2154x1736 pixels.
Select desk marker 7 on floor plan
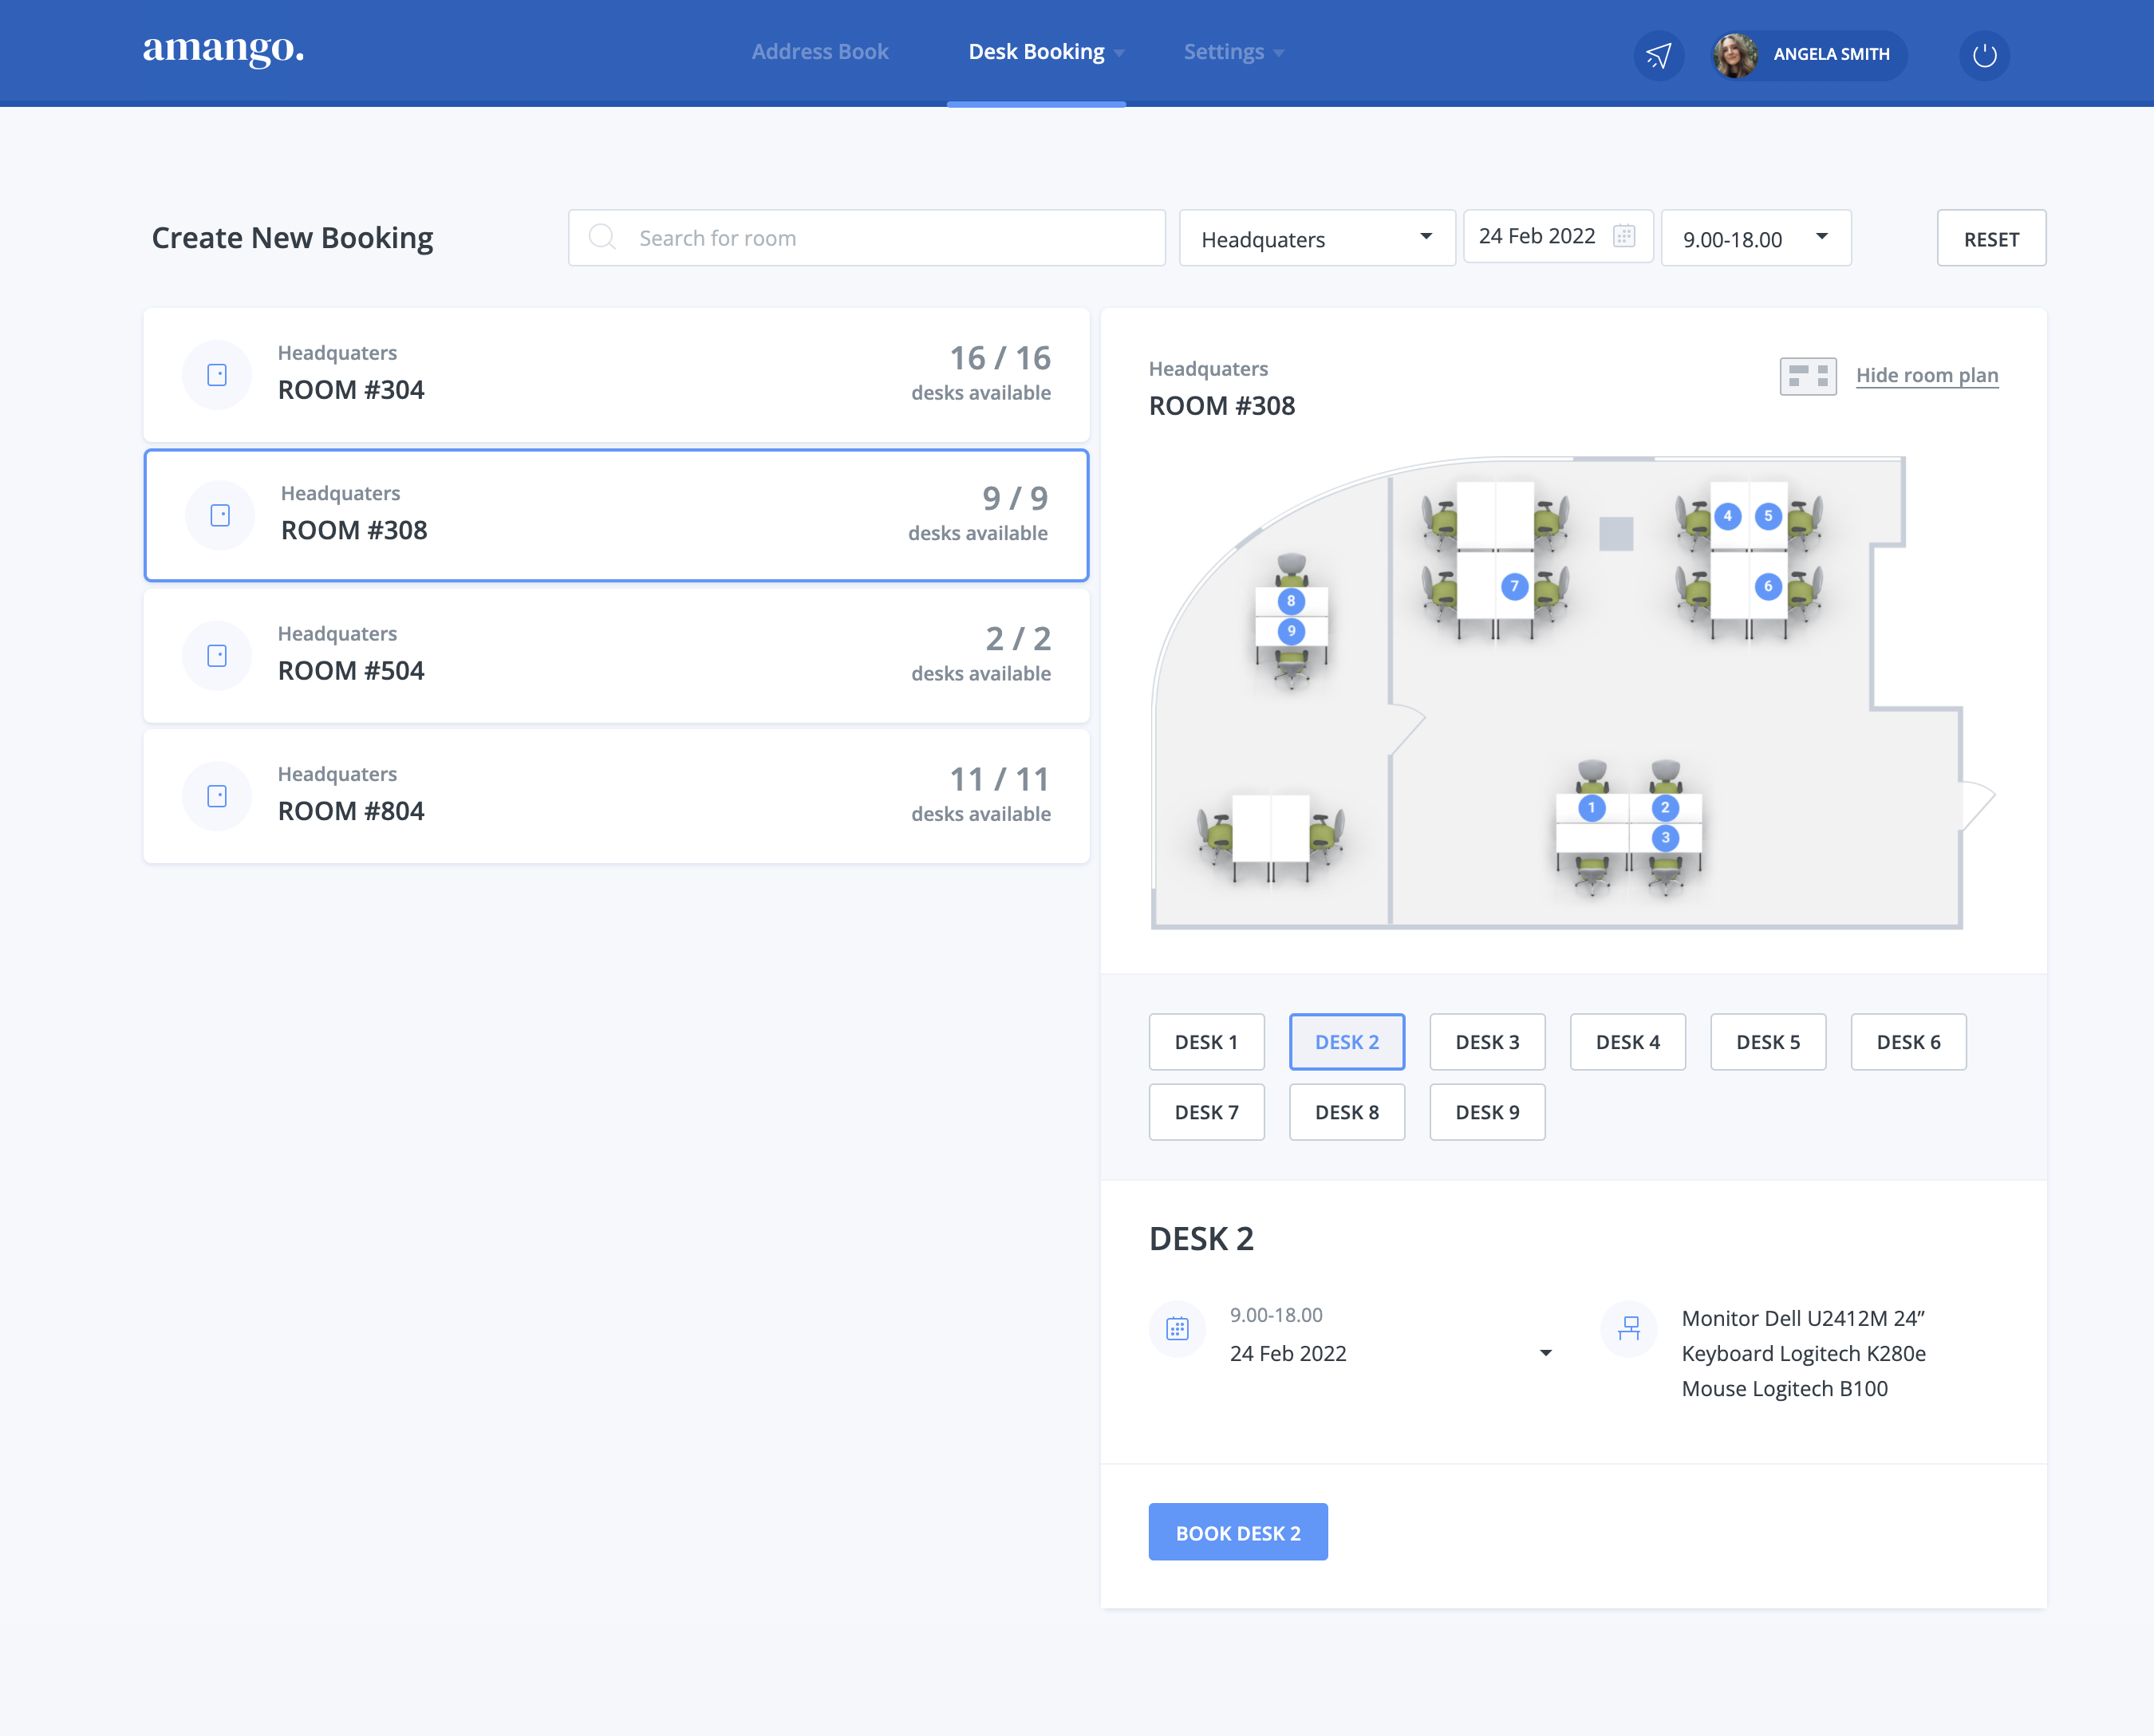1514,587
